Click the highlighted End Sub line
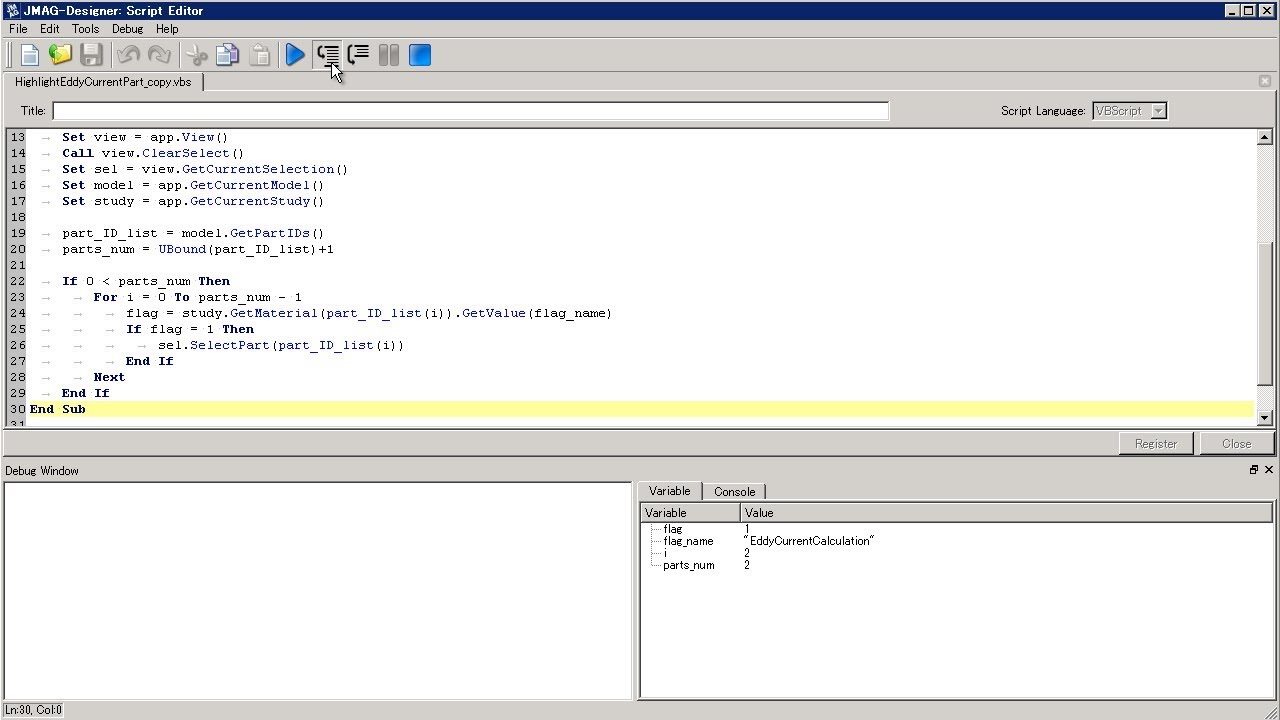The width and height of the screenshot is (1280, 720). point(641,409)
